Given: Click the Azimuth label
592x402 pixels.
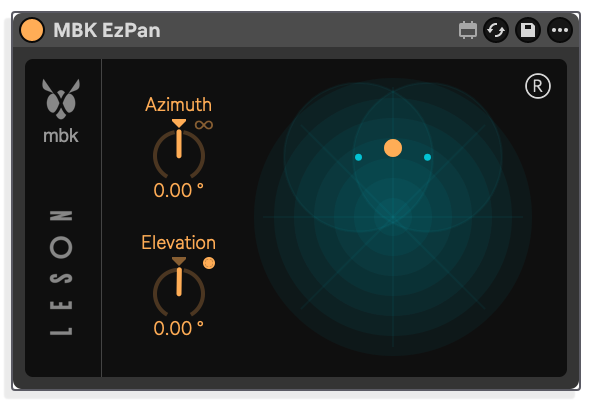Looking at the screenshot, I should pos(179,105).
